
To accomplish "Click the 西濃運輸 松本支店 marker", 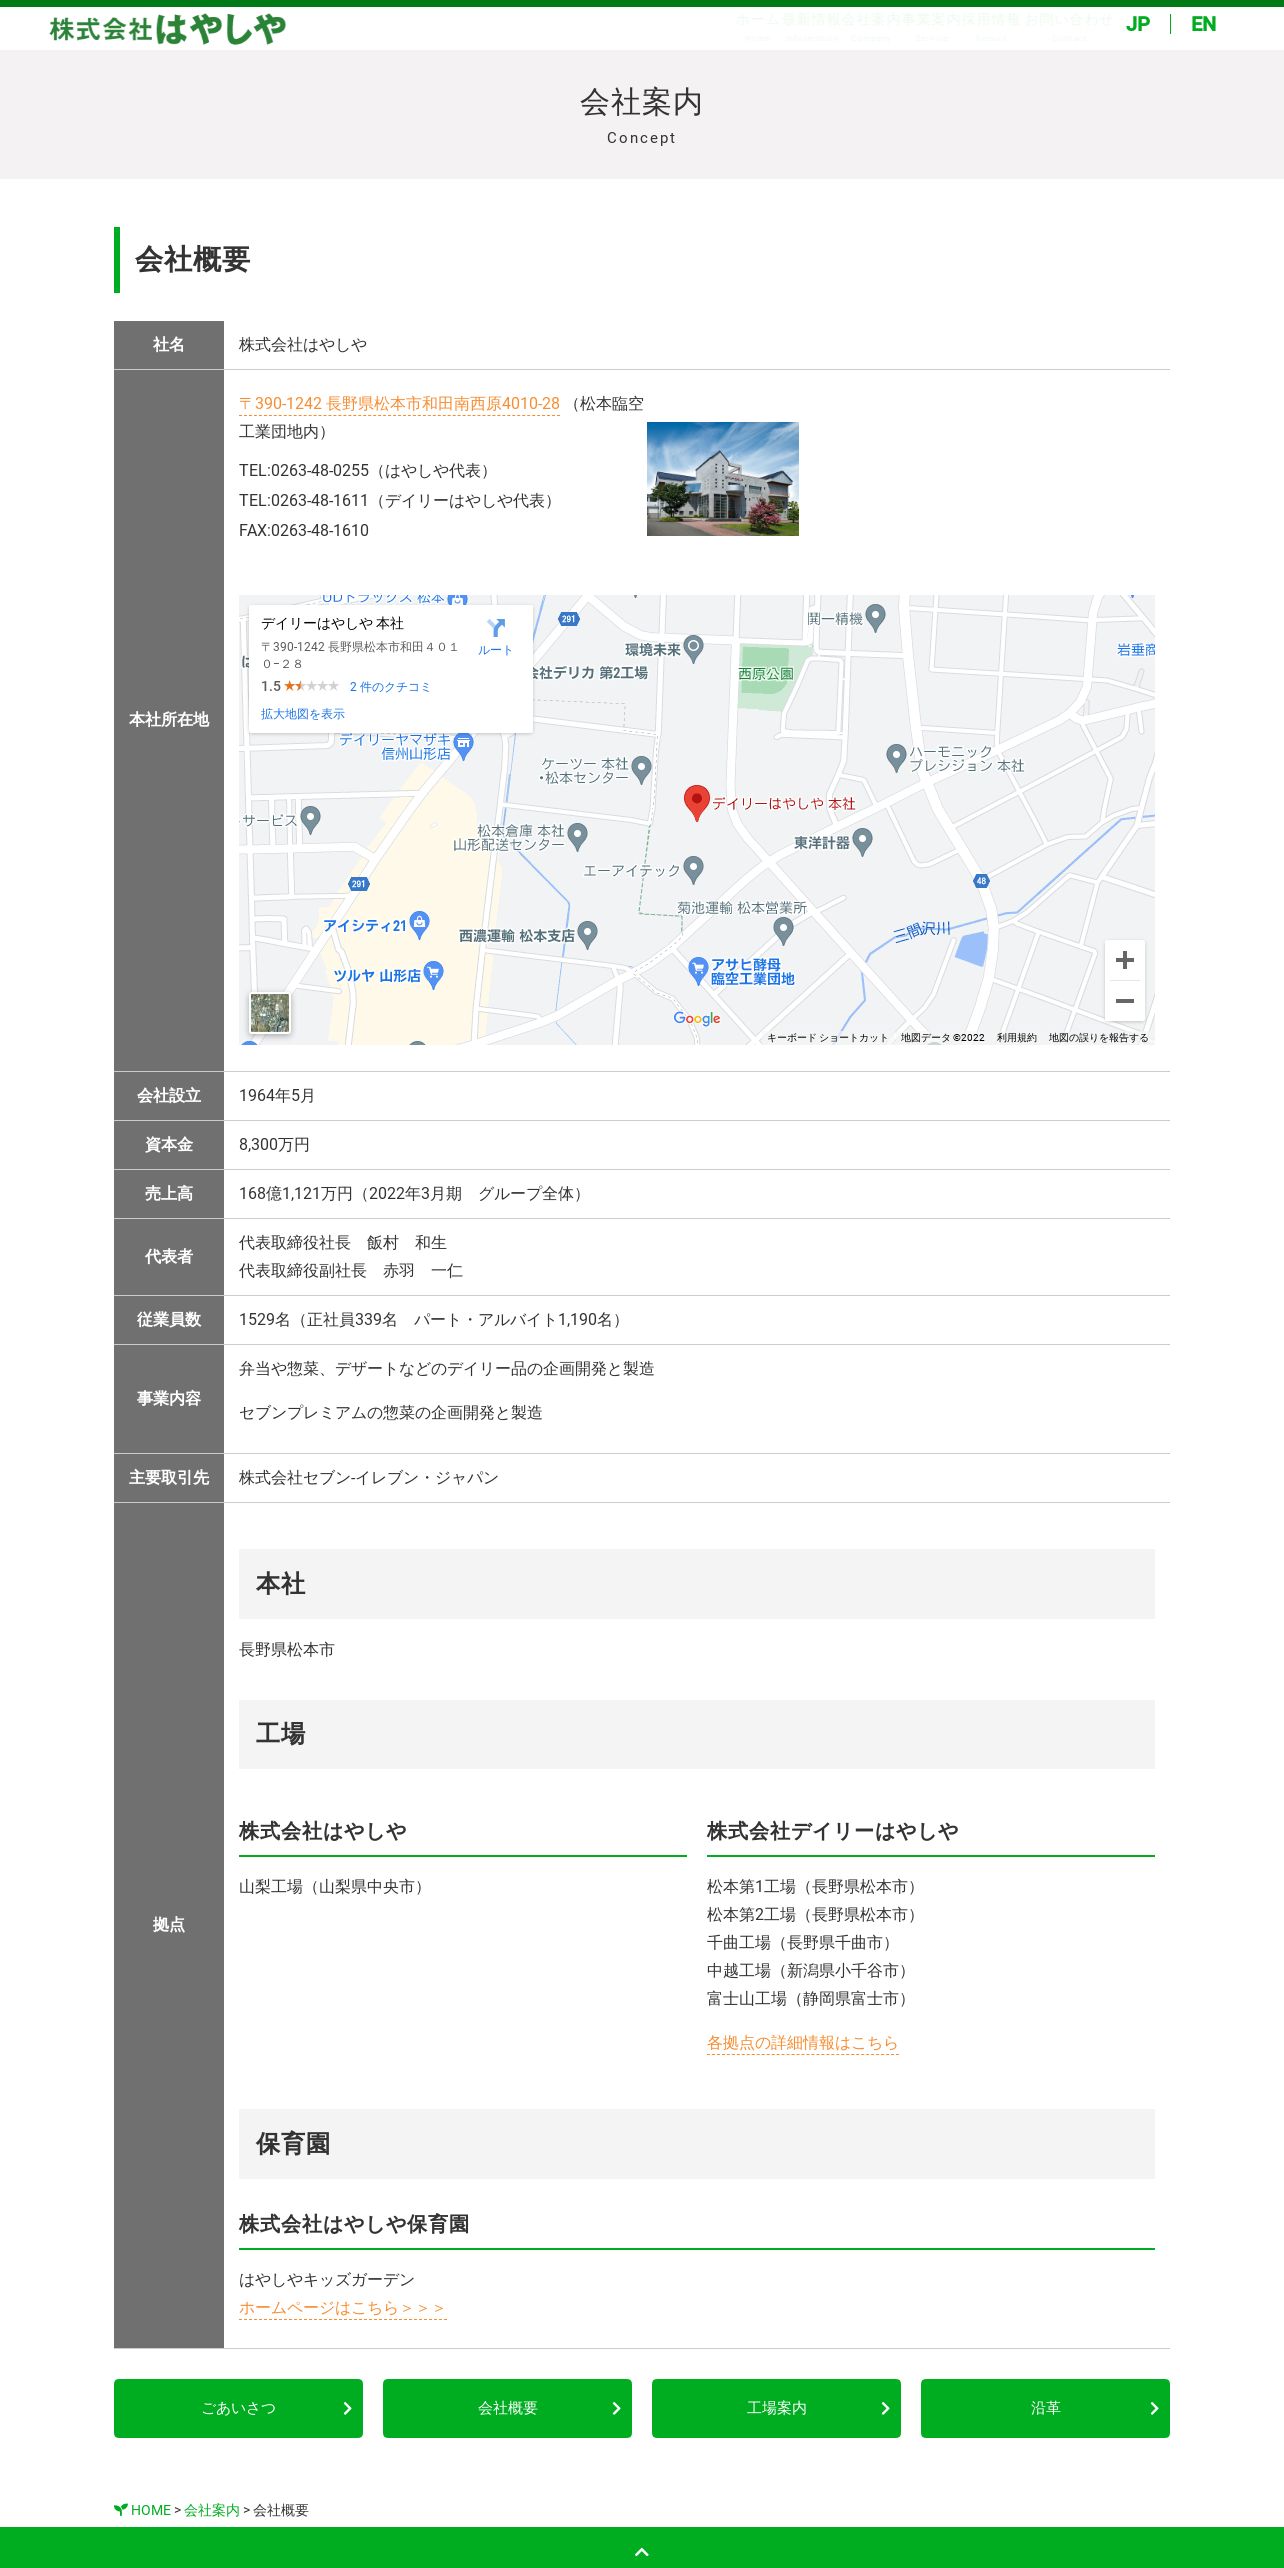I will [x=588, y=934].
